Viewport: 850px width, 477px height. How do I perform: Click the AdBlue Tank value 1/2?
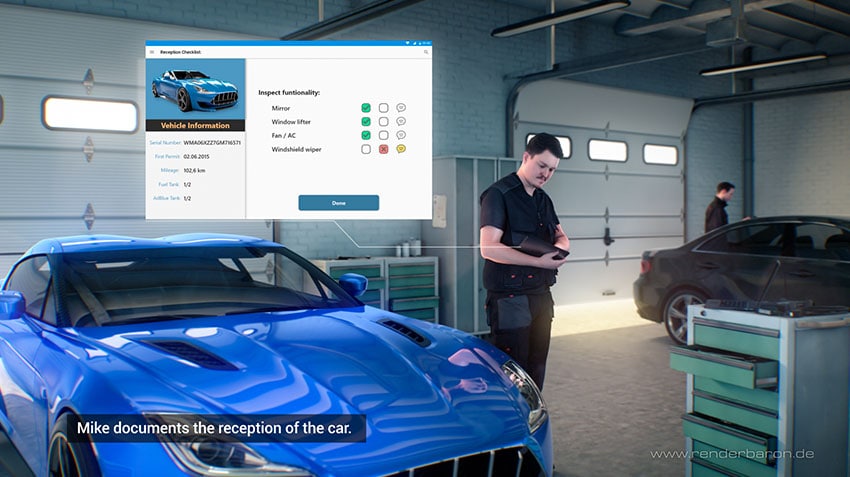click(187, 198)
